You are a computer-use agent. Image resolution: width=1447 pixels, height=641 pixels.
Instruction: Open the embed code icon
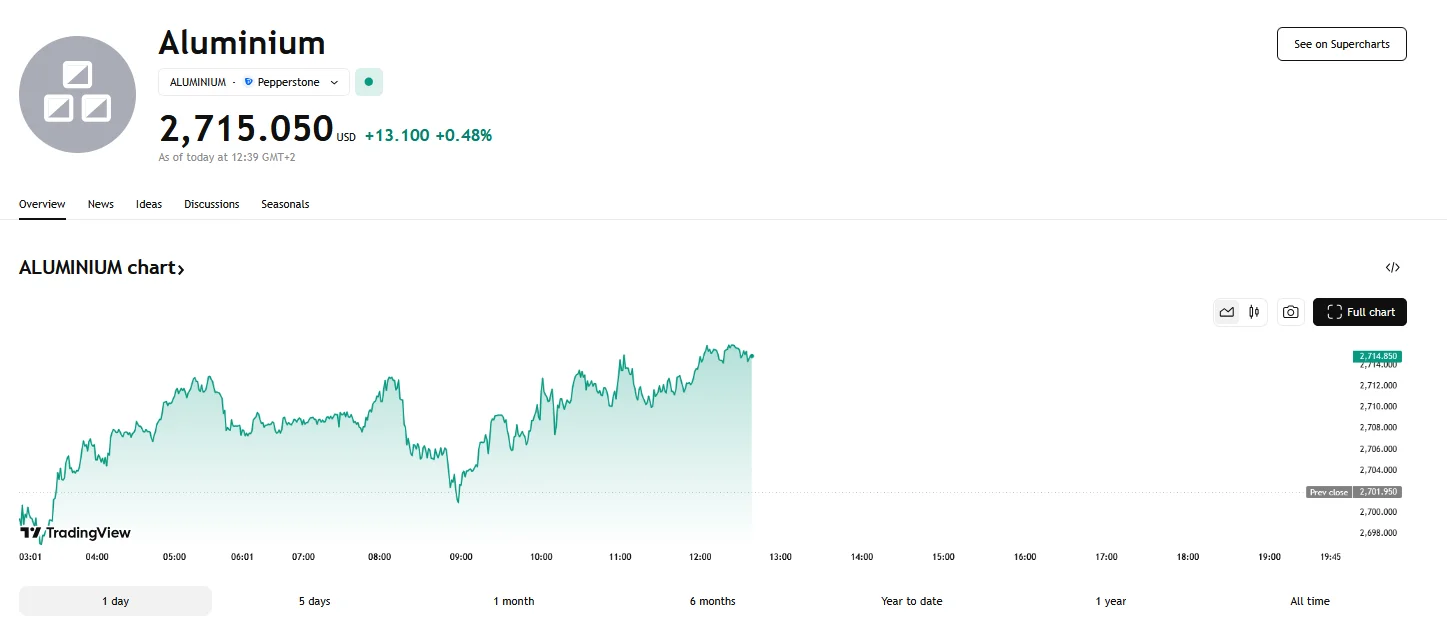1392,267
